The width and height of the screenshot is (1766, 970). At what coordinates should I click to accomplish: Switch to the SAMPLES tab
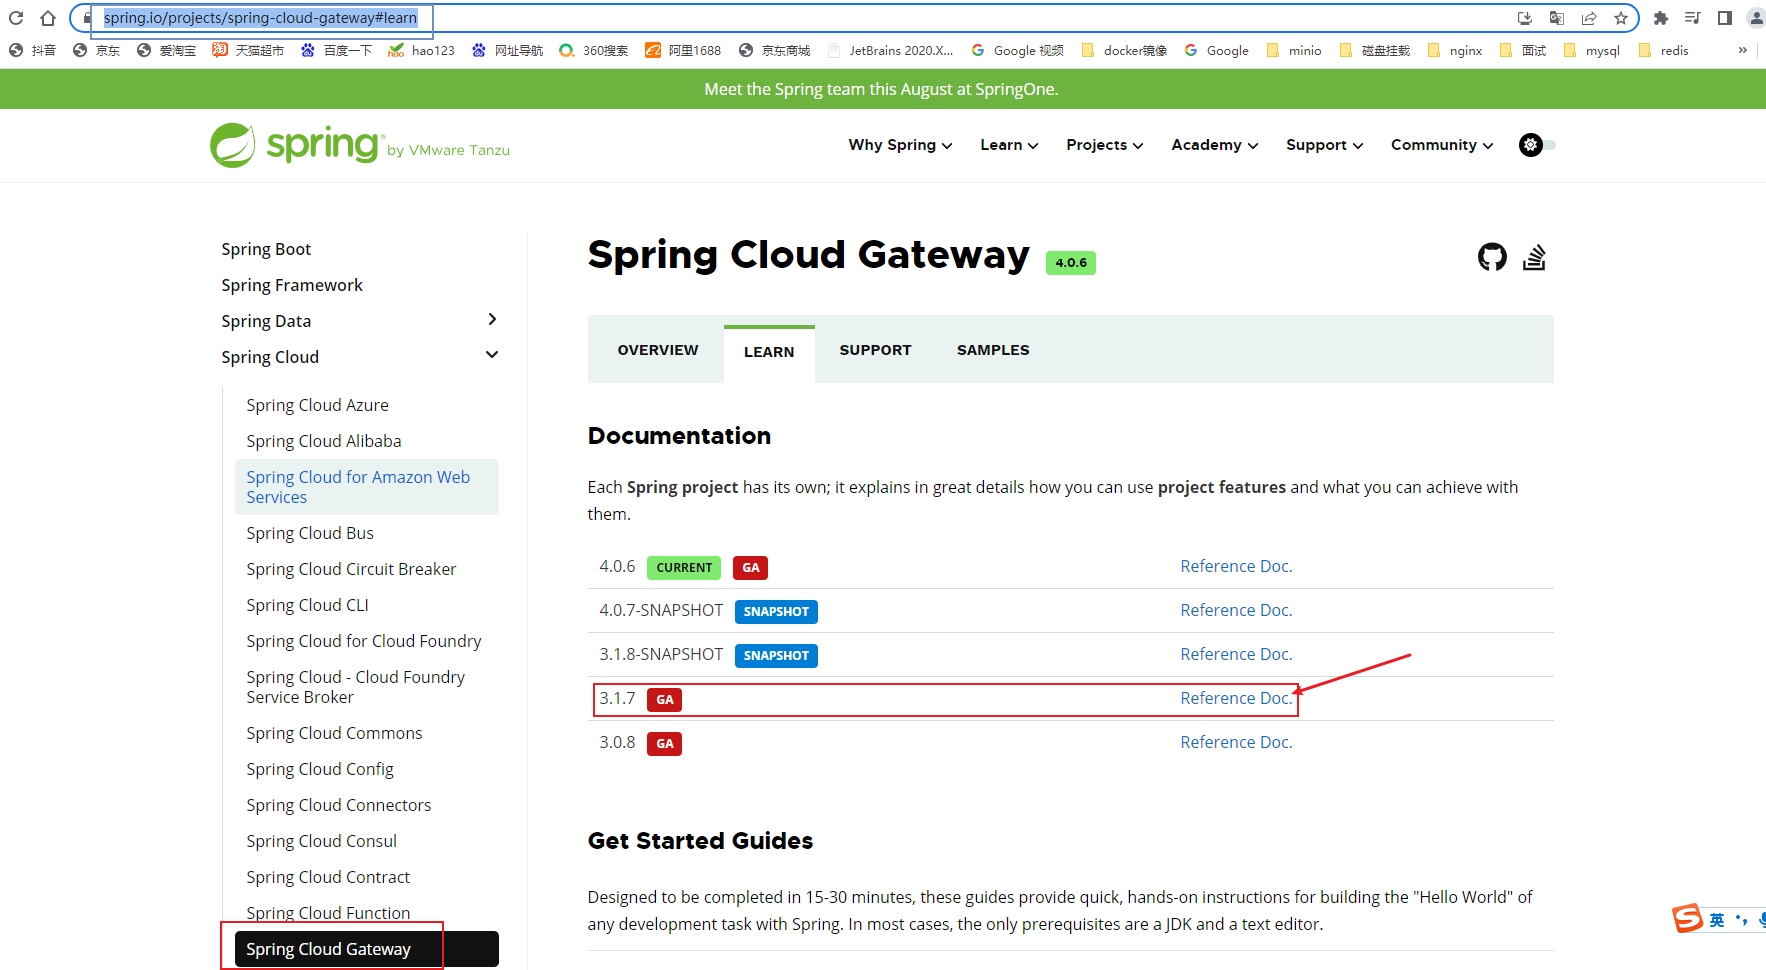(x=993, y=350)
